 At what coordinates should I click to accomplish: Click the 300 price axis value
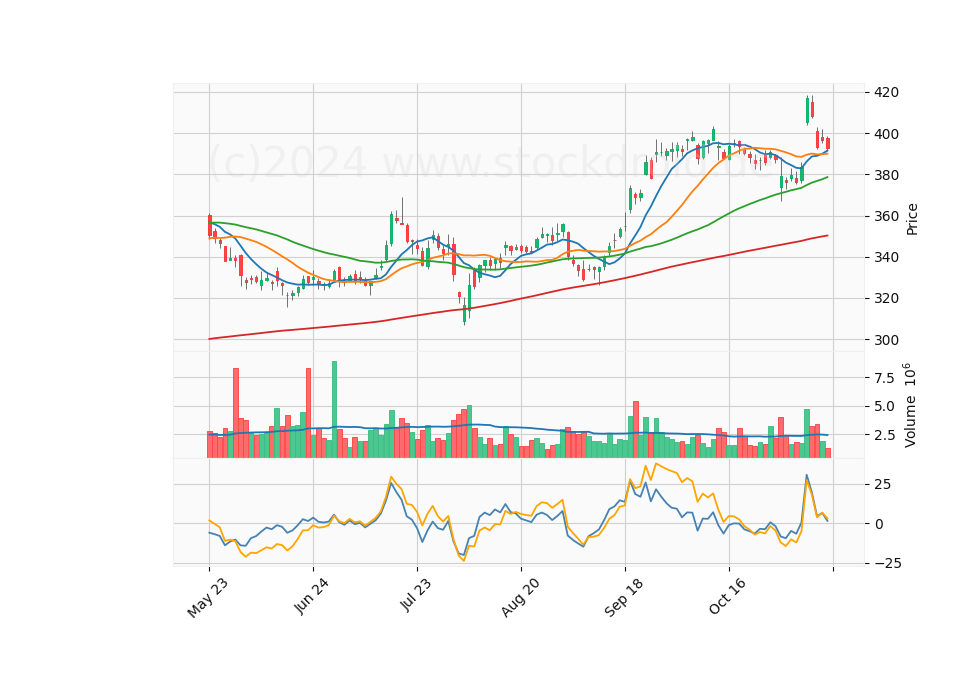click(x=887, y=340)
